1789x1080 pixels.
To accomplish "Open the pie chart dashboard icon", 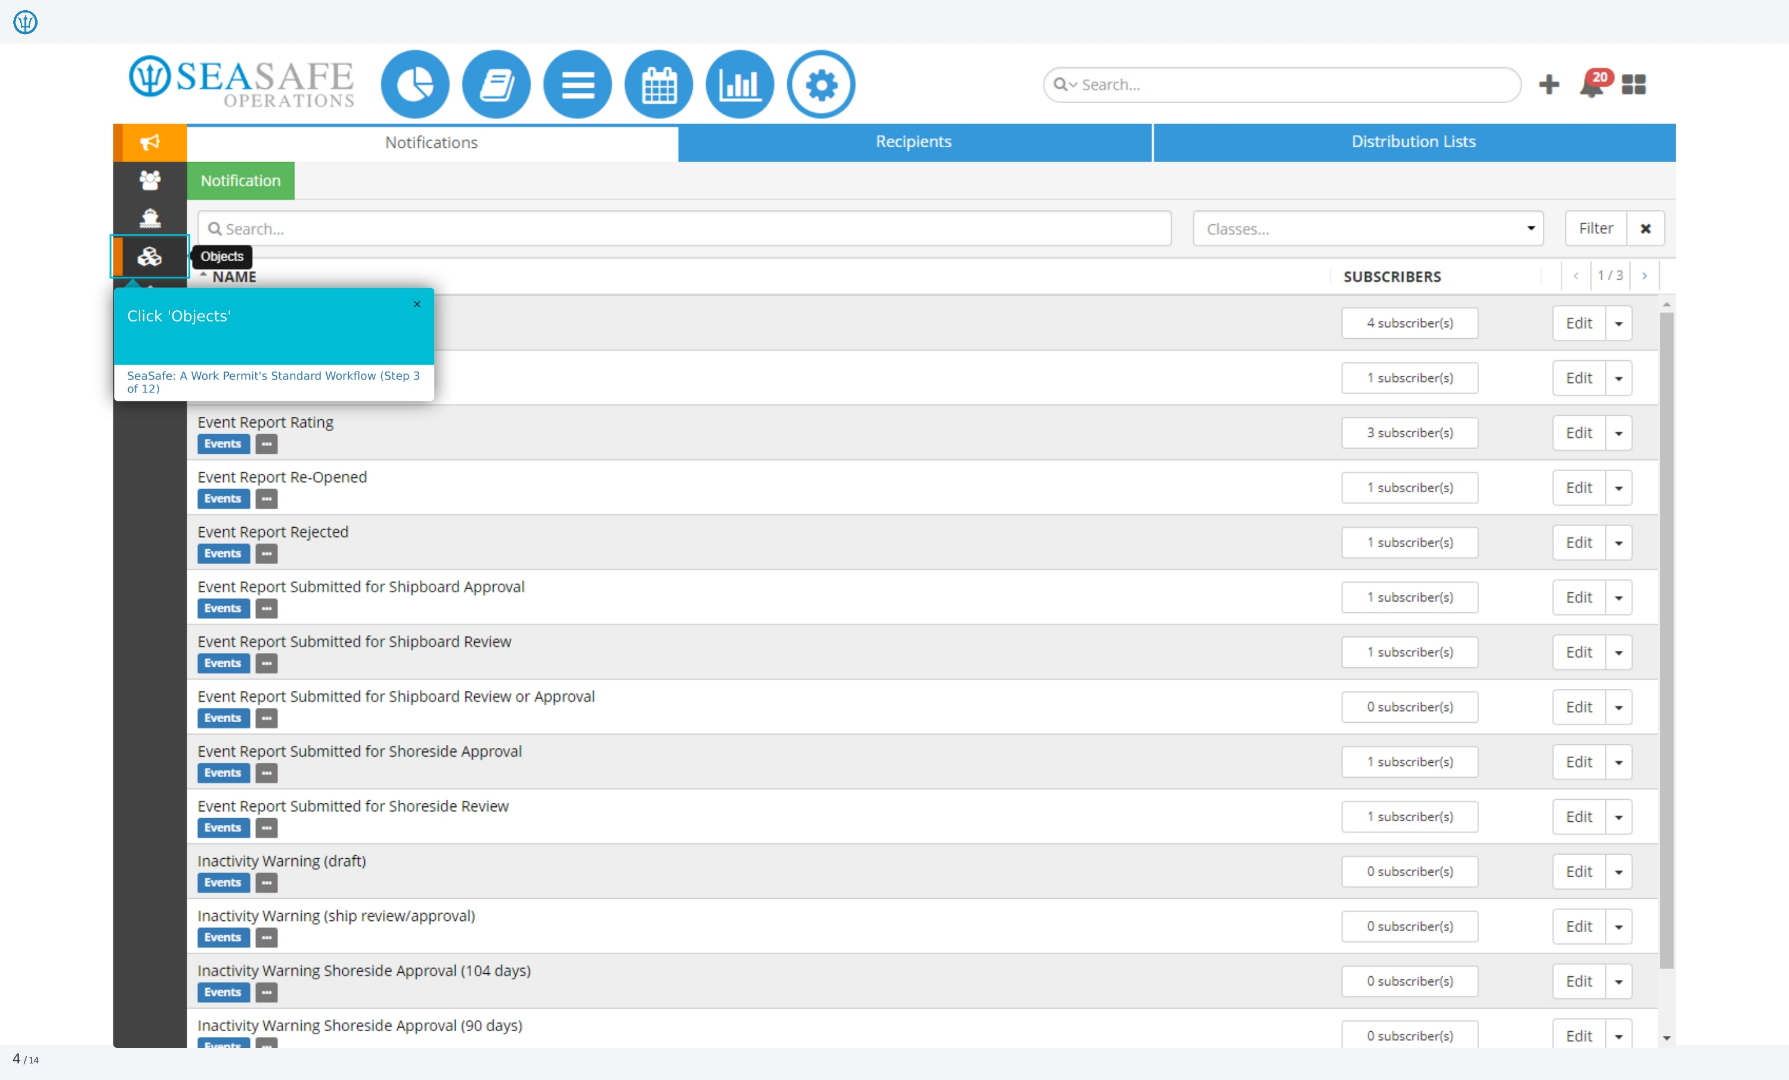I will pyautogui.click(x=415, y=85).
